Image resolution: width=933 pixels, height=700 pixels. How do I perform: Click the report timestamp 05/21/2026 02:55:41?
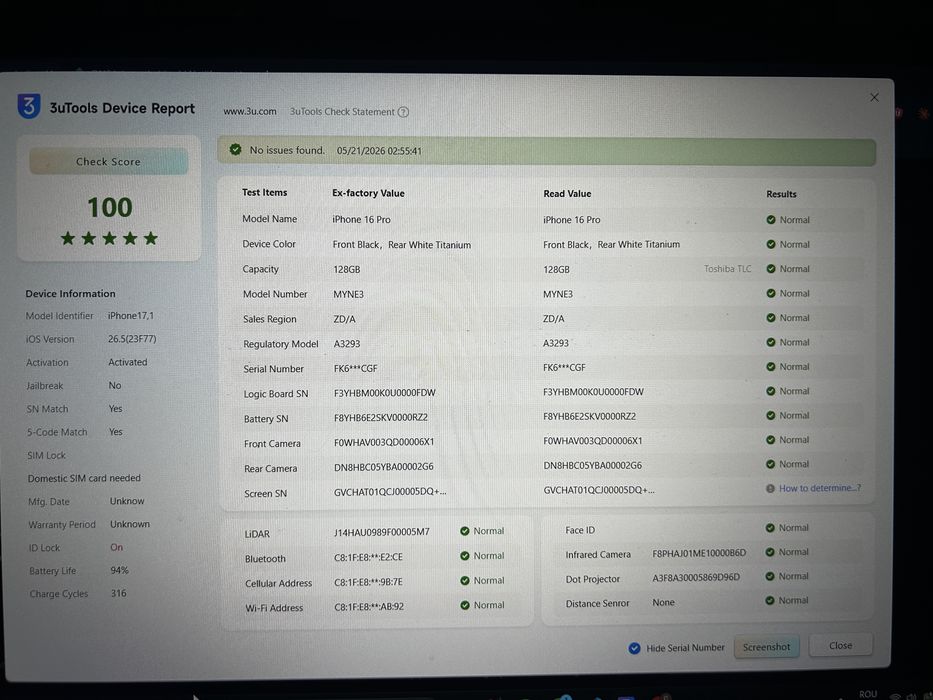pyautogui.click(x=379, y=151)
